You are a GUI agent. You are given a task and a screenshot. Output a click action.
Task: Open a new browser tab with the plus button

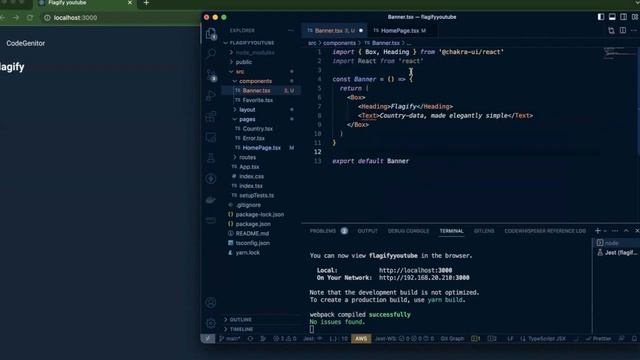tap(146, 3)
